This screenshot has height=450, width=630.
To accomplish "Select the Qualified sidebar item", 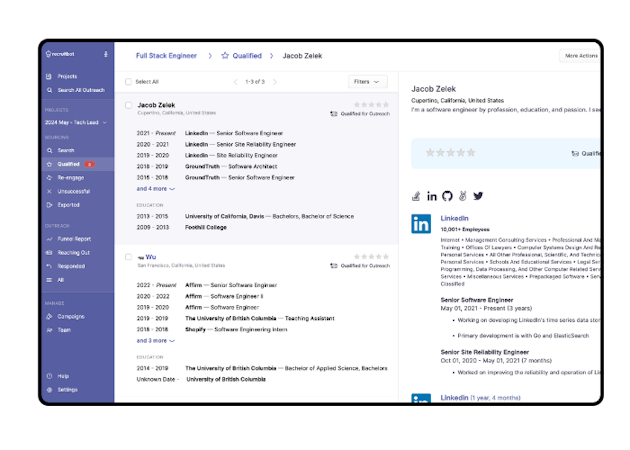I will (x=78, y=164).
